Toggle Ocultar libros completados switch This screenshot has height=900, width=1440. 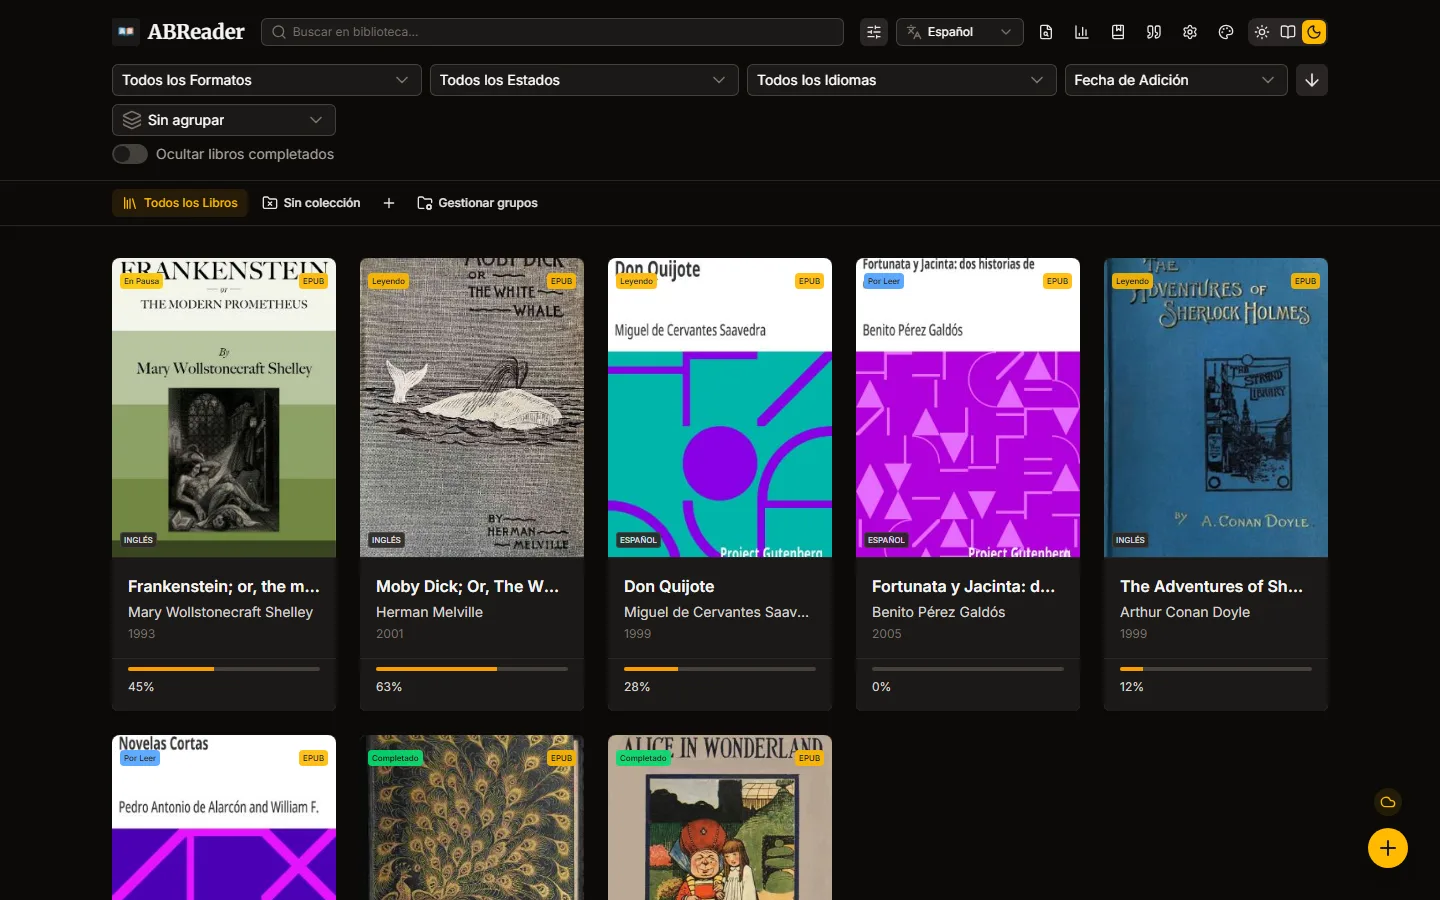[130, 154]
